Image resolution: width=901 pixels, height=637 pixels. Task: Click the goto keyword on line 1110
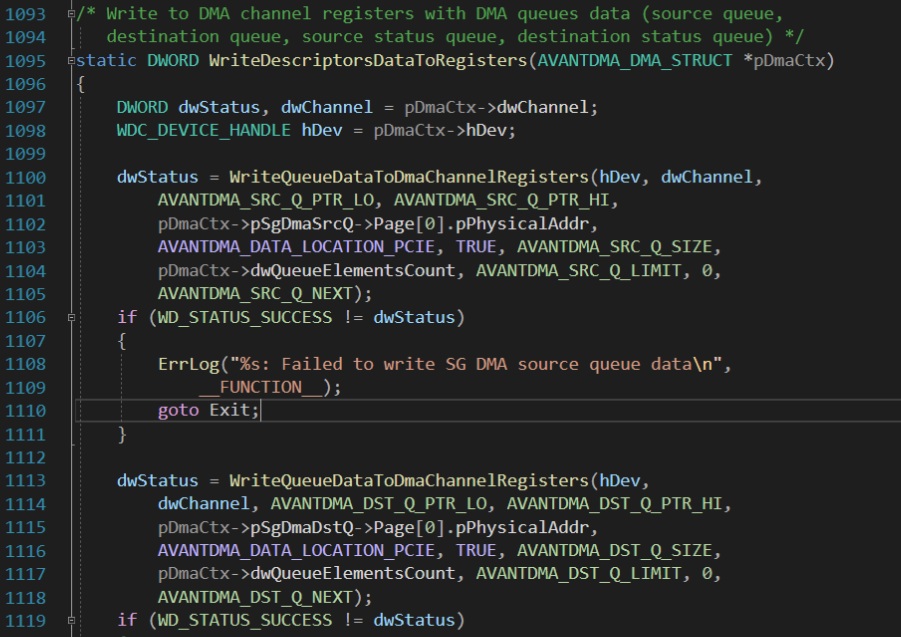[178, 411]
